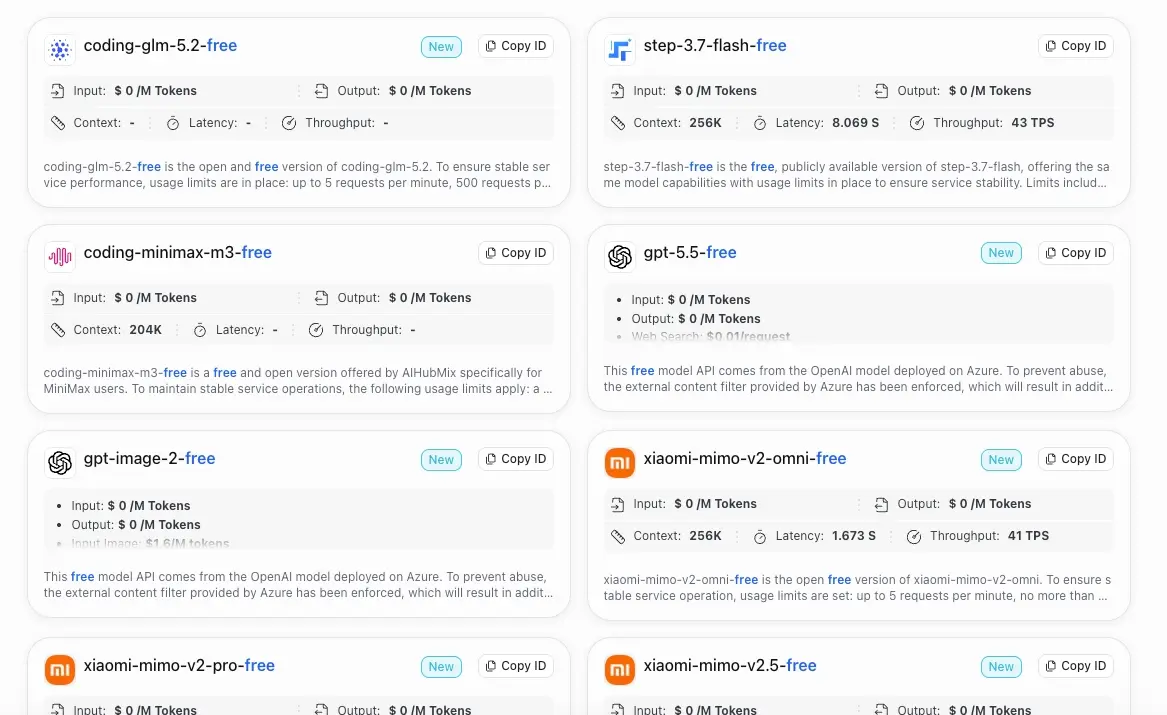Click the xiaomi-mimo-v2-omni-free Xiaomi logo
Image resolution: width=1167 pixels, height=715 pixels.
point(619,463)
